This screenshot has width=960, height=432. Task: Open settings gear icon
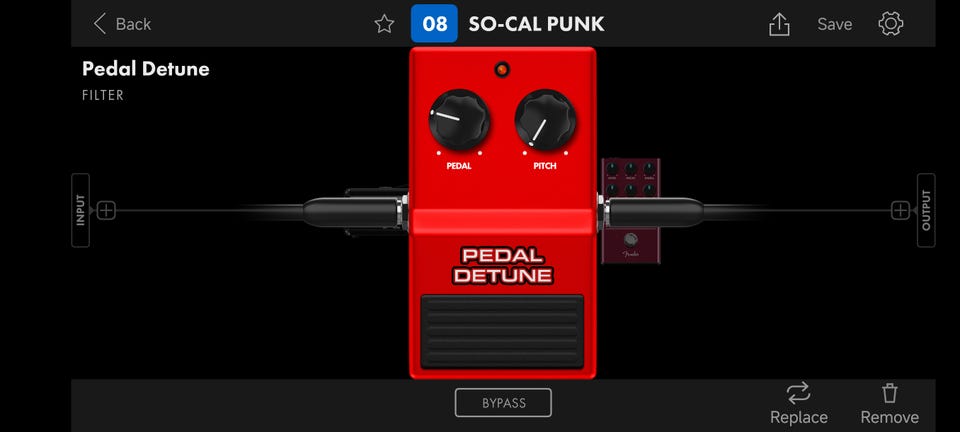pyautogui.click(x=890, y=24)
